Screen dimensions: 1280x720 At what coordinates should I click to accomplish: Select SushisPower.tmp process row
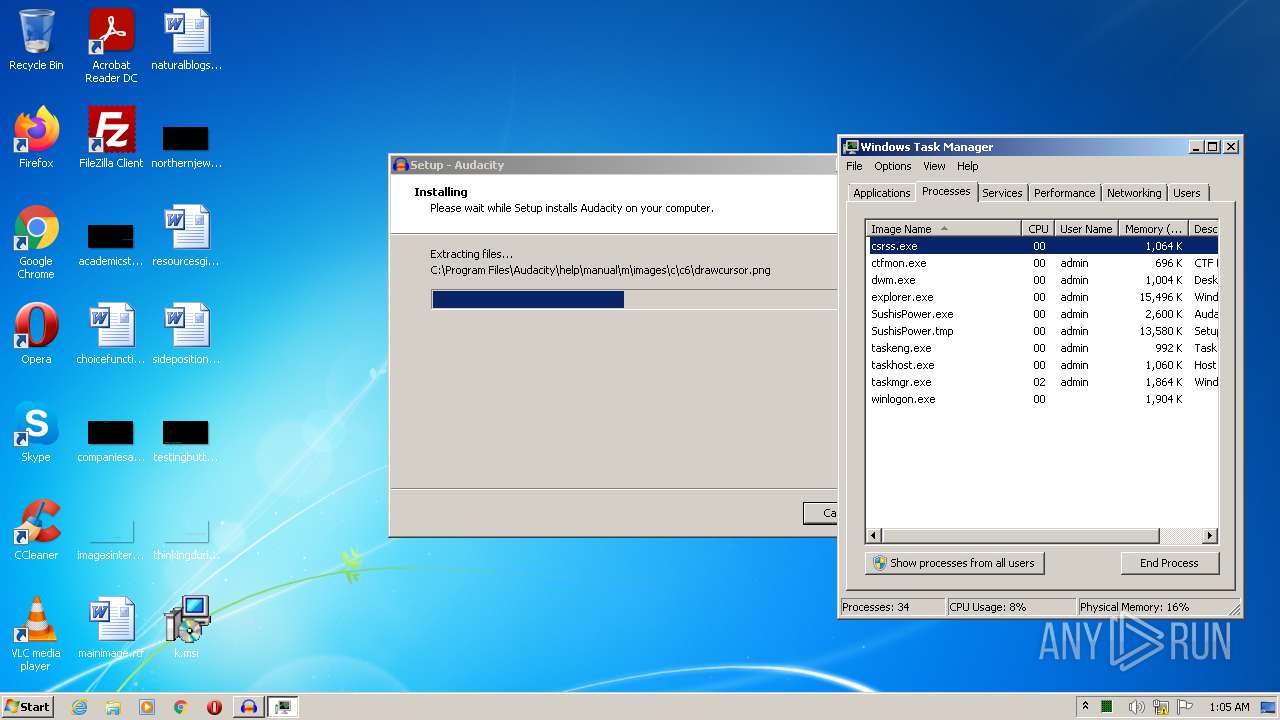pyautogui.click(x=1042, y=331)
